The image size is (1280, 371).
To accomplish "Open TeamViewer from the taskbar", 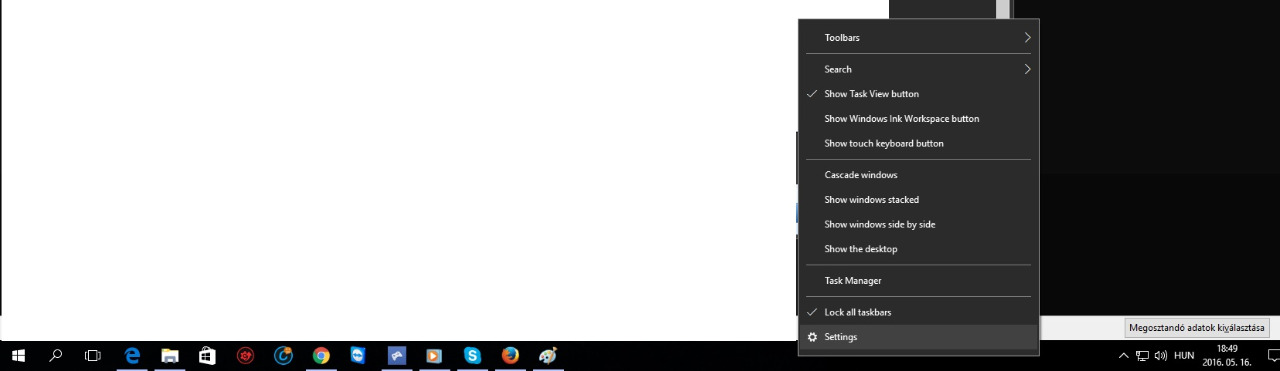I will coord(359,355).
